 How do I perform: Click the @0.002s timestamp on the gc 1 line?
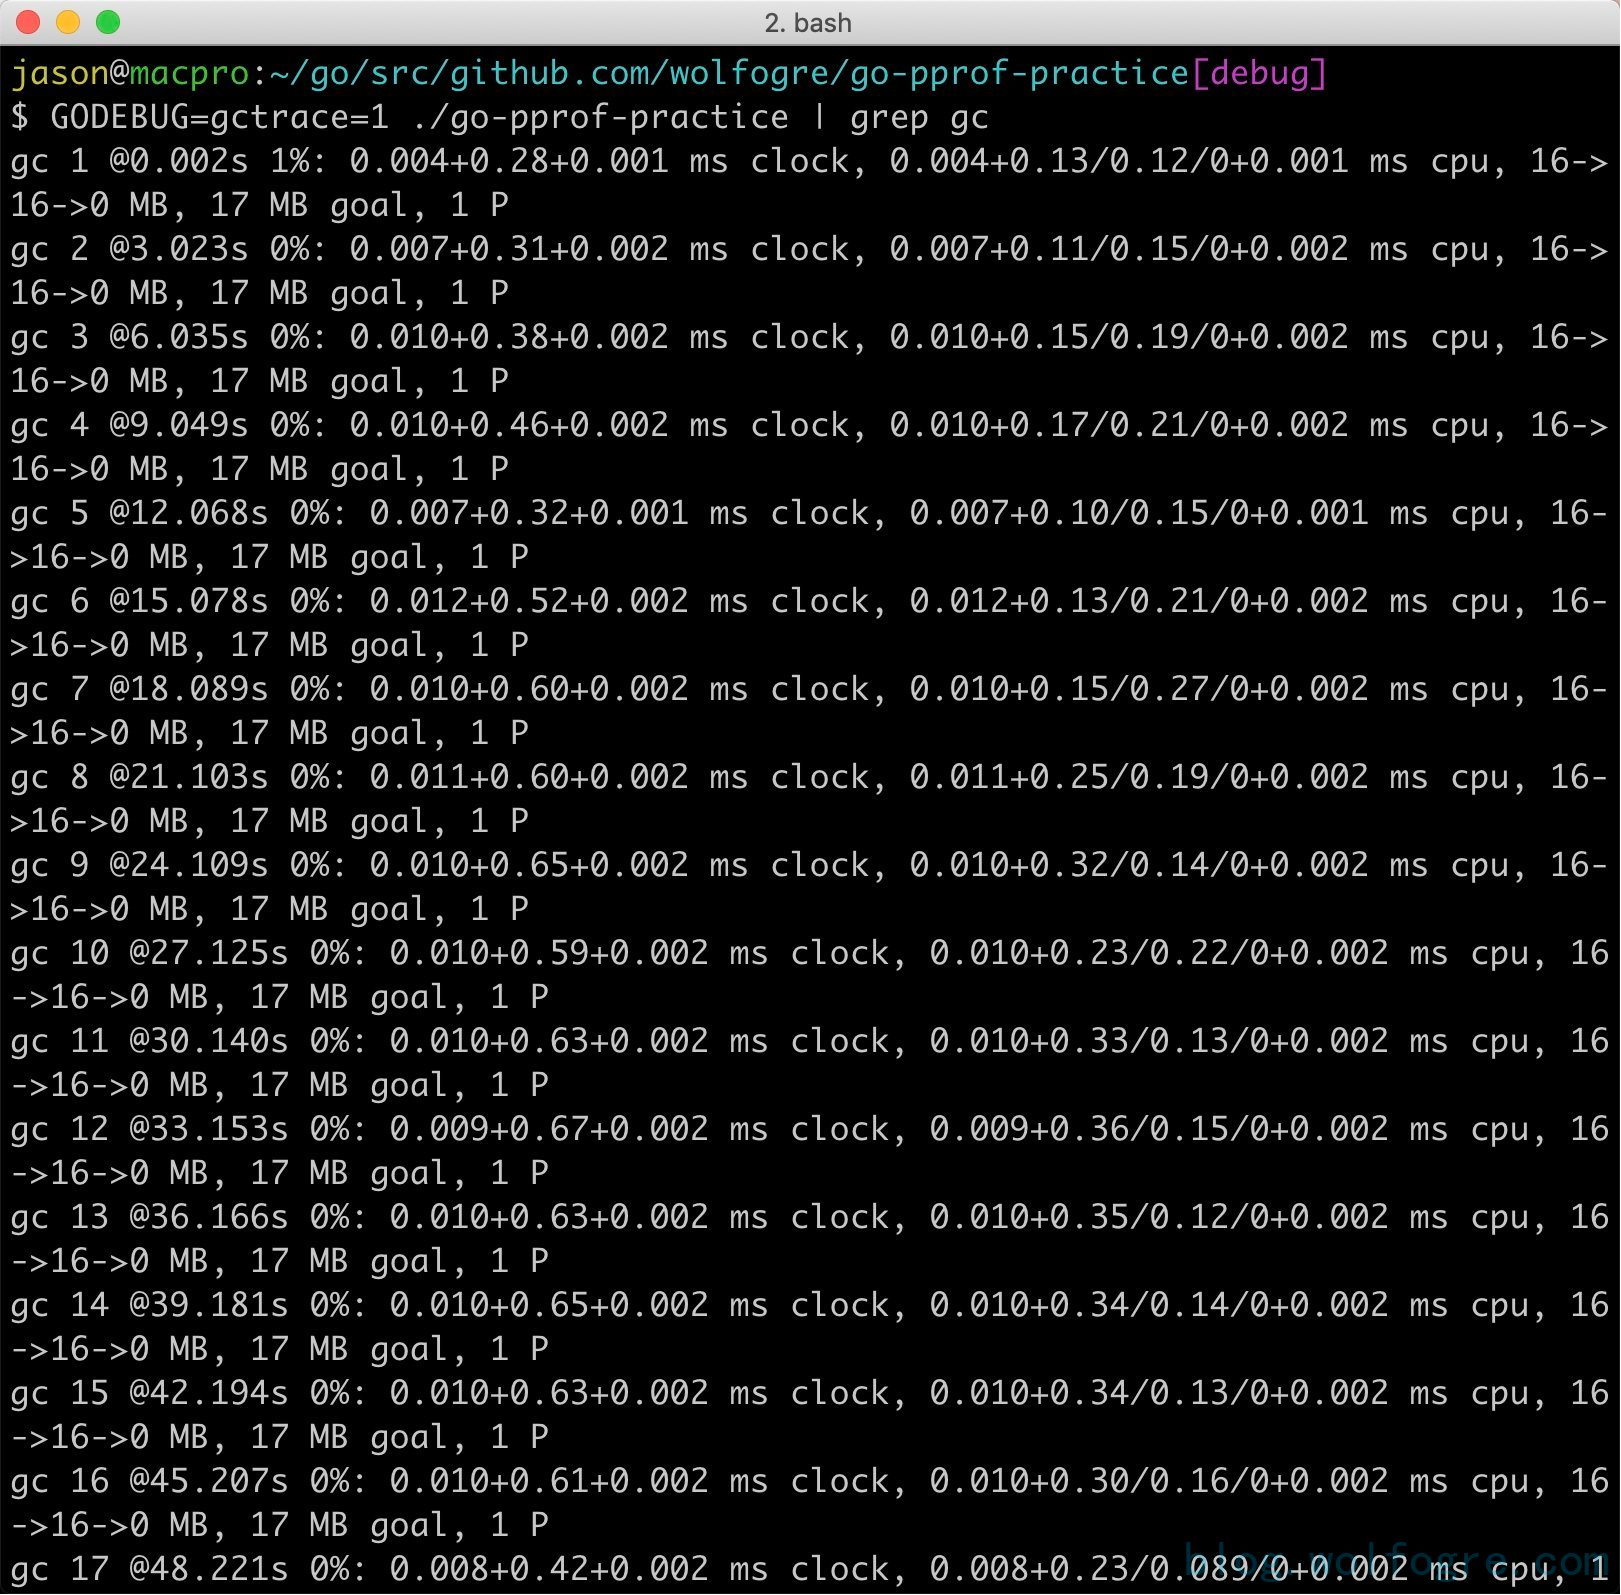pyautogui.click(x=179, y=161)
